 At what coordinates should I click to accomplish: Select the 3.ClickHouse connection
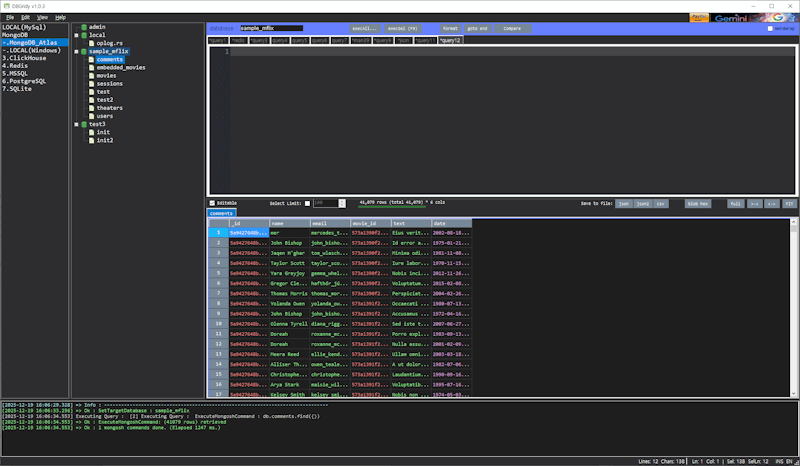click(24, 58)
